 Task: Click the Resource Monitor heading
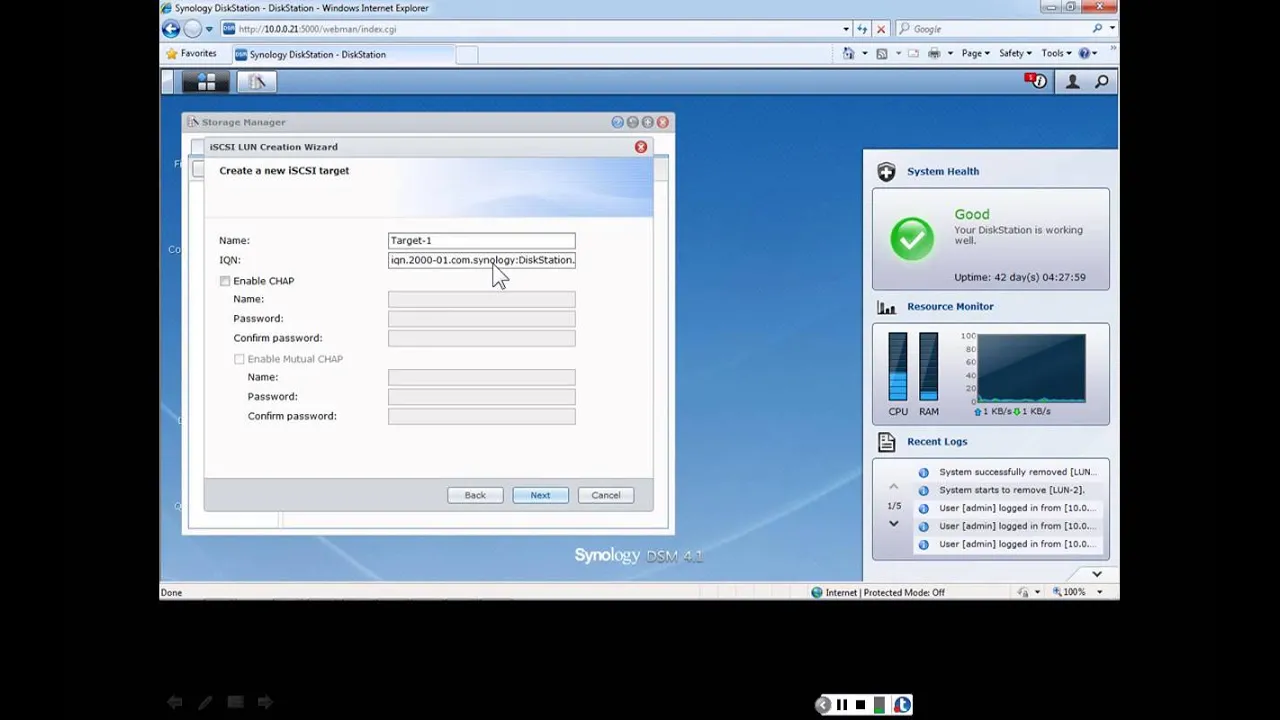[950, 307]
